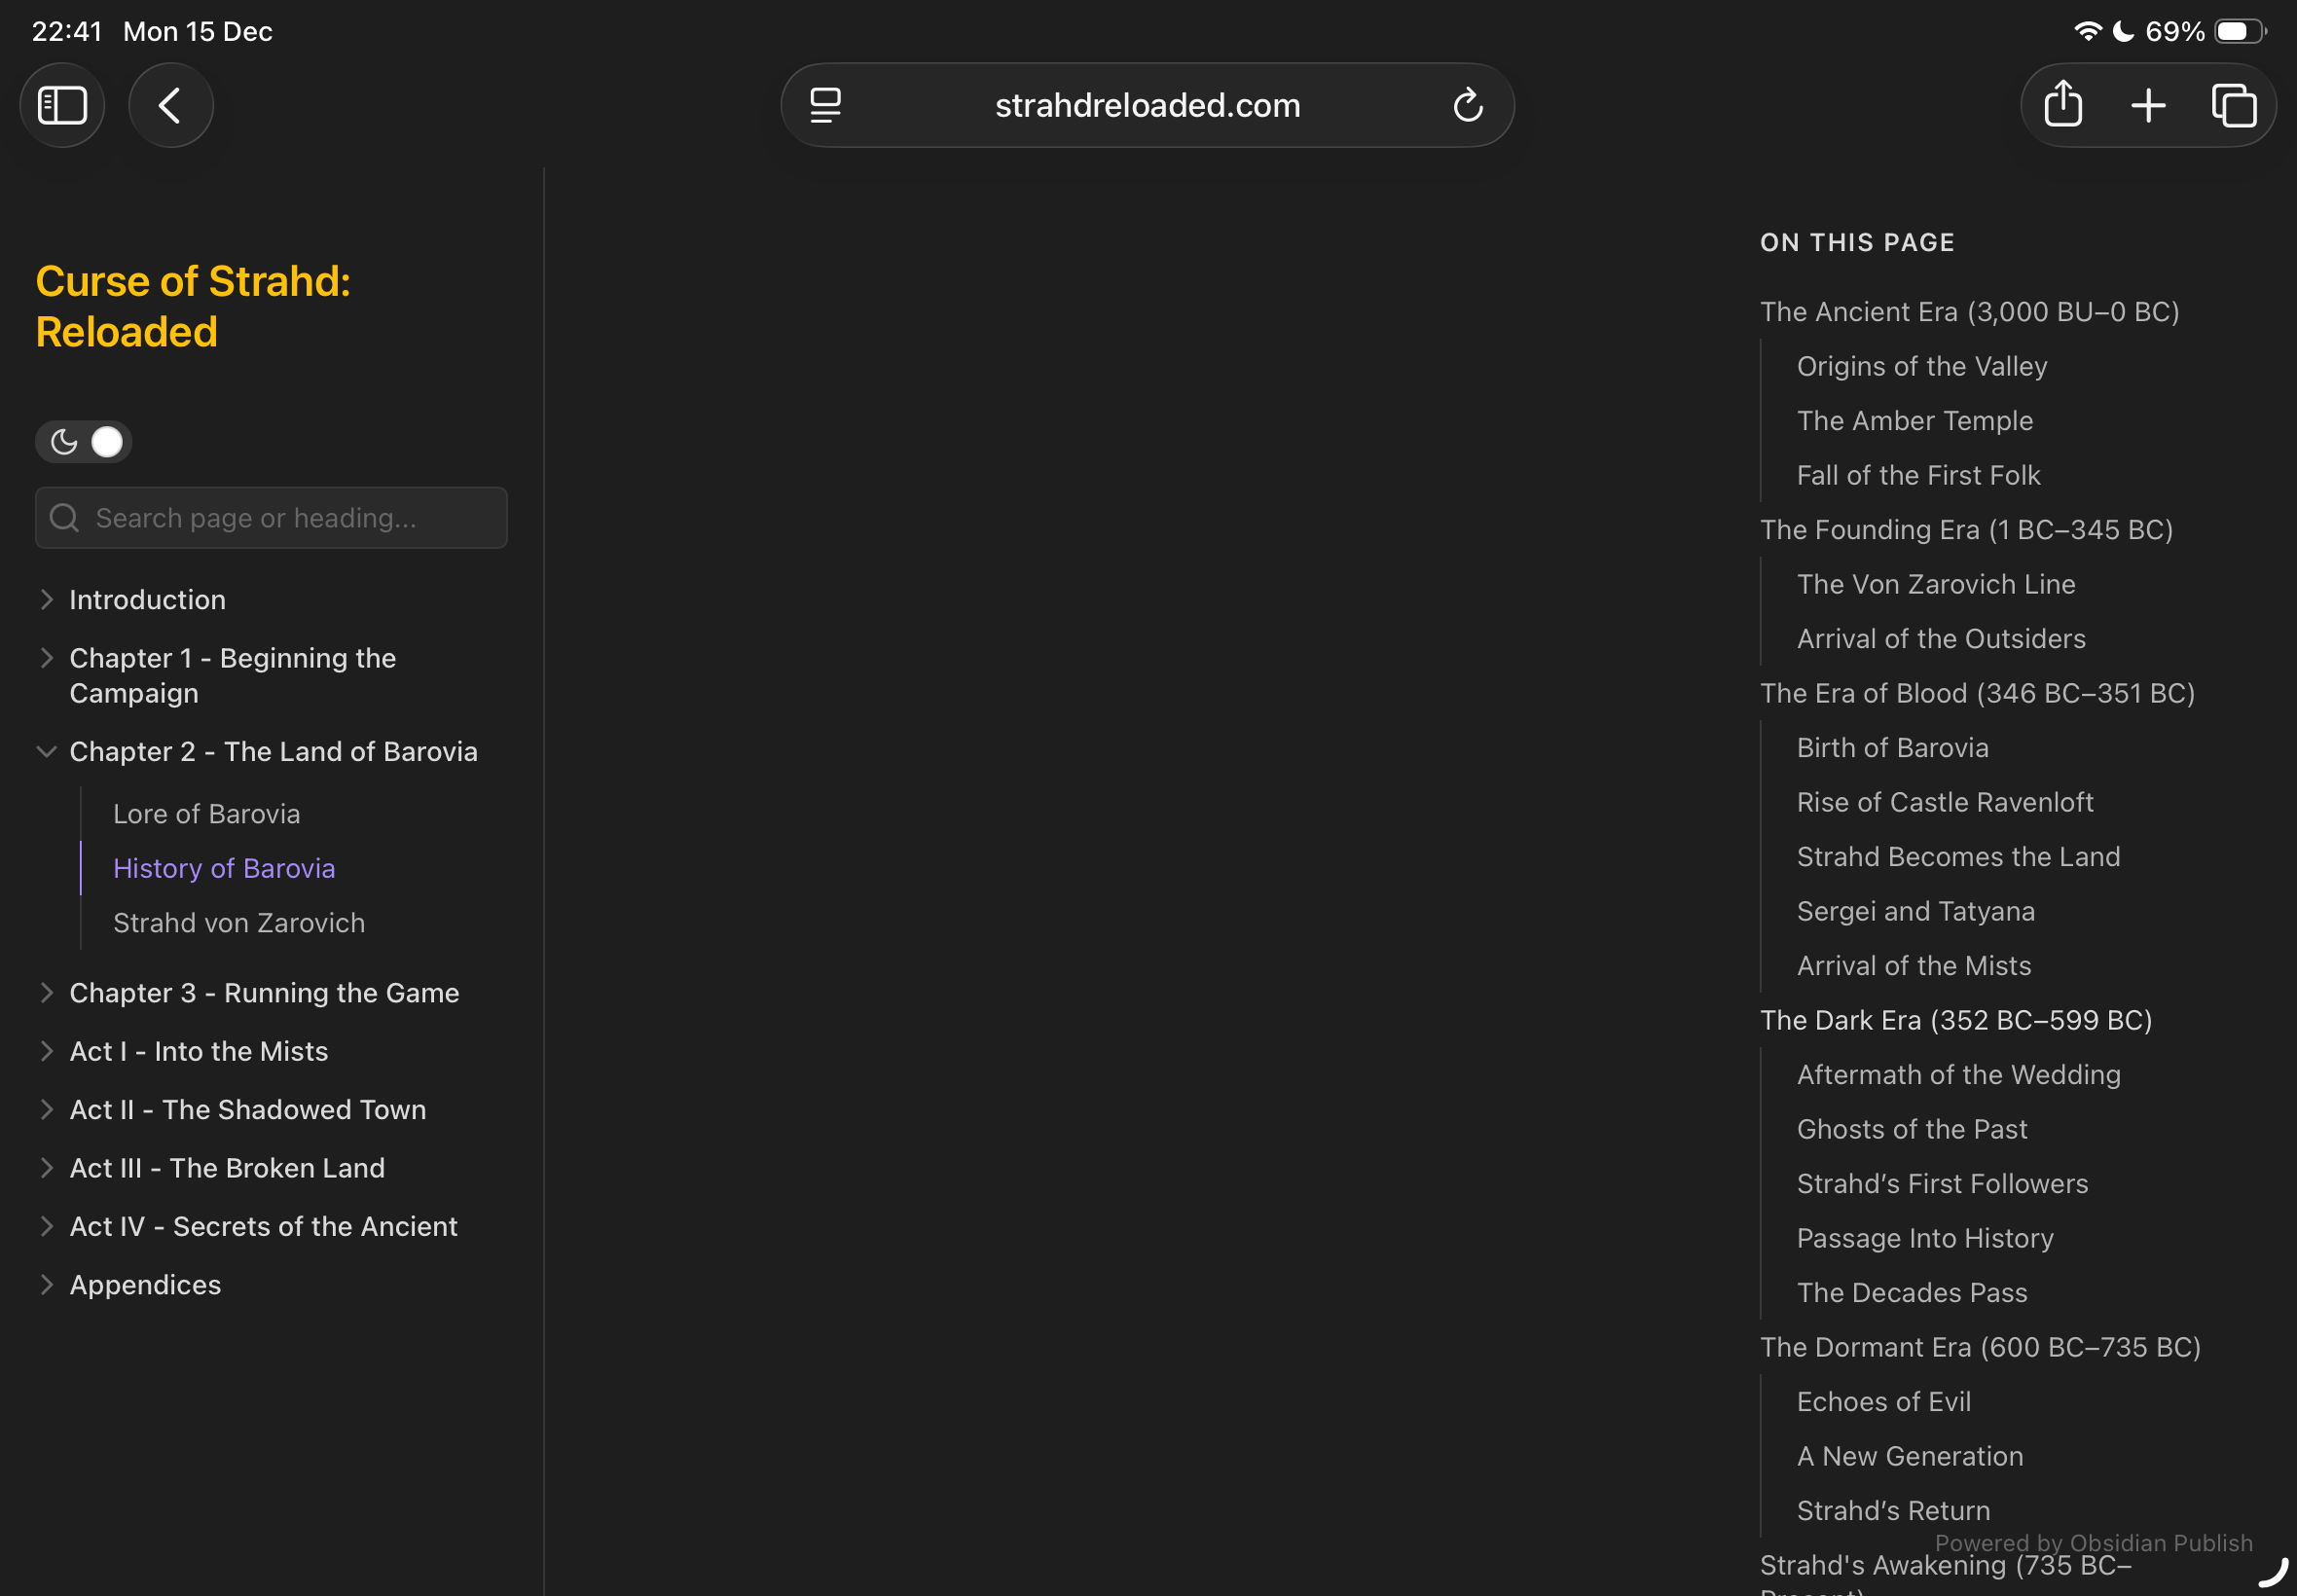Viewport: 2297px width, 1596px height.
Task: Open the Lore of Barovia page
Action: click(x=206, y=814)
